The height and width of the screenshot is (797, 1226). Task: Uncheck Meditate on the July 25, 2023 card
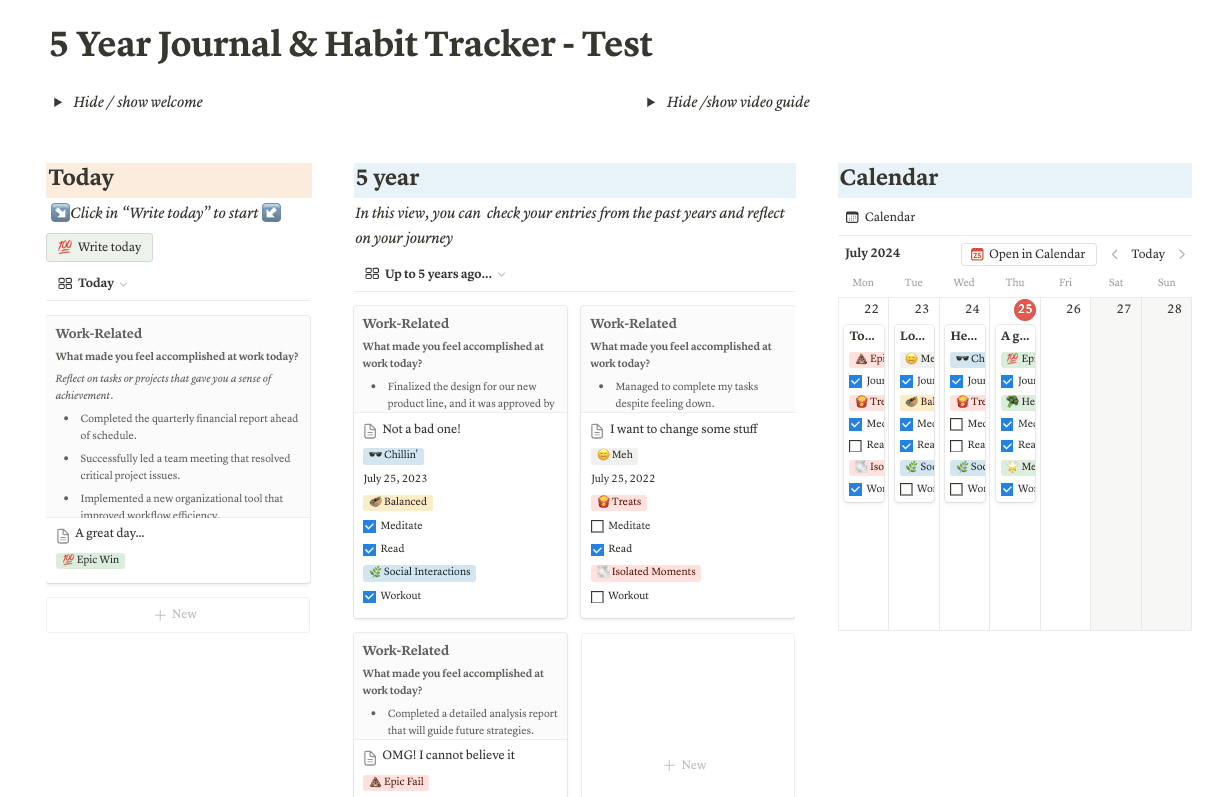tap(370, 526)
